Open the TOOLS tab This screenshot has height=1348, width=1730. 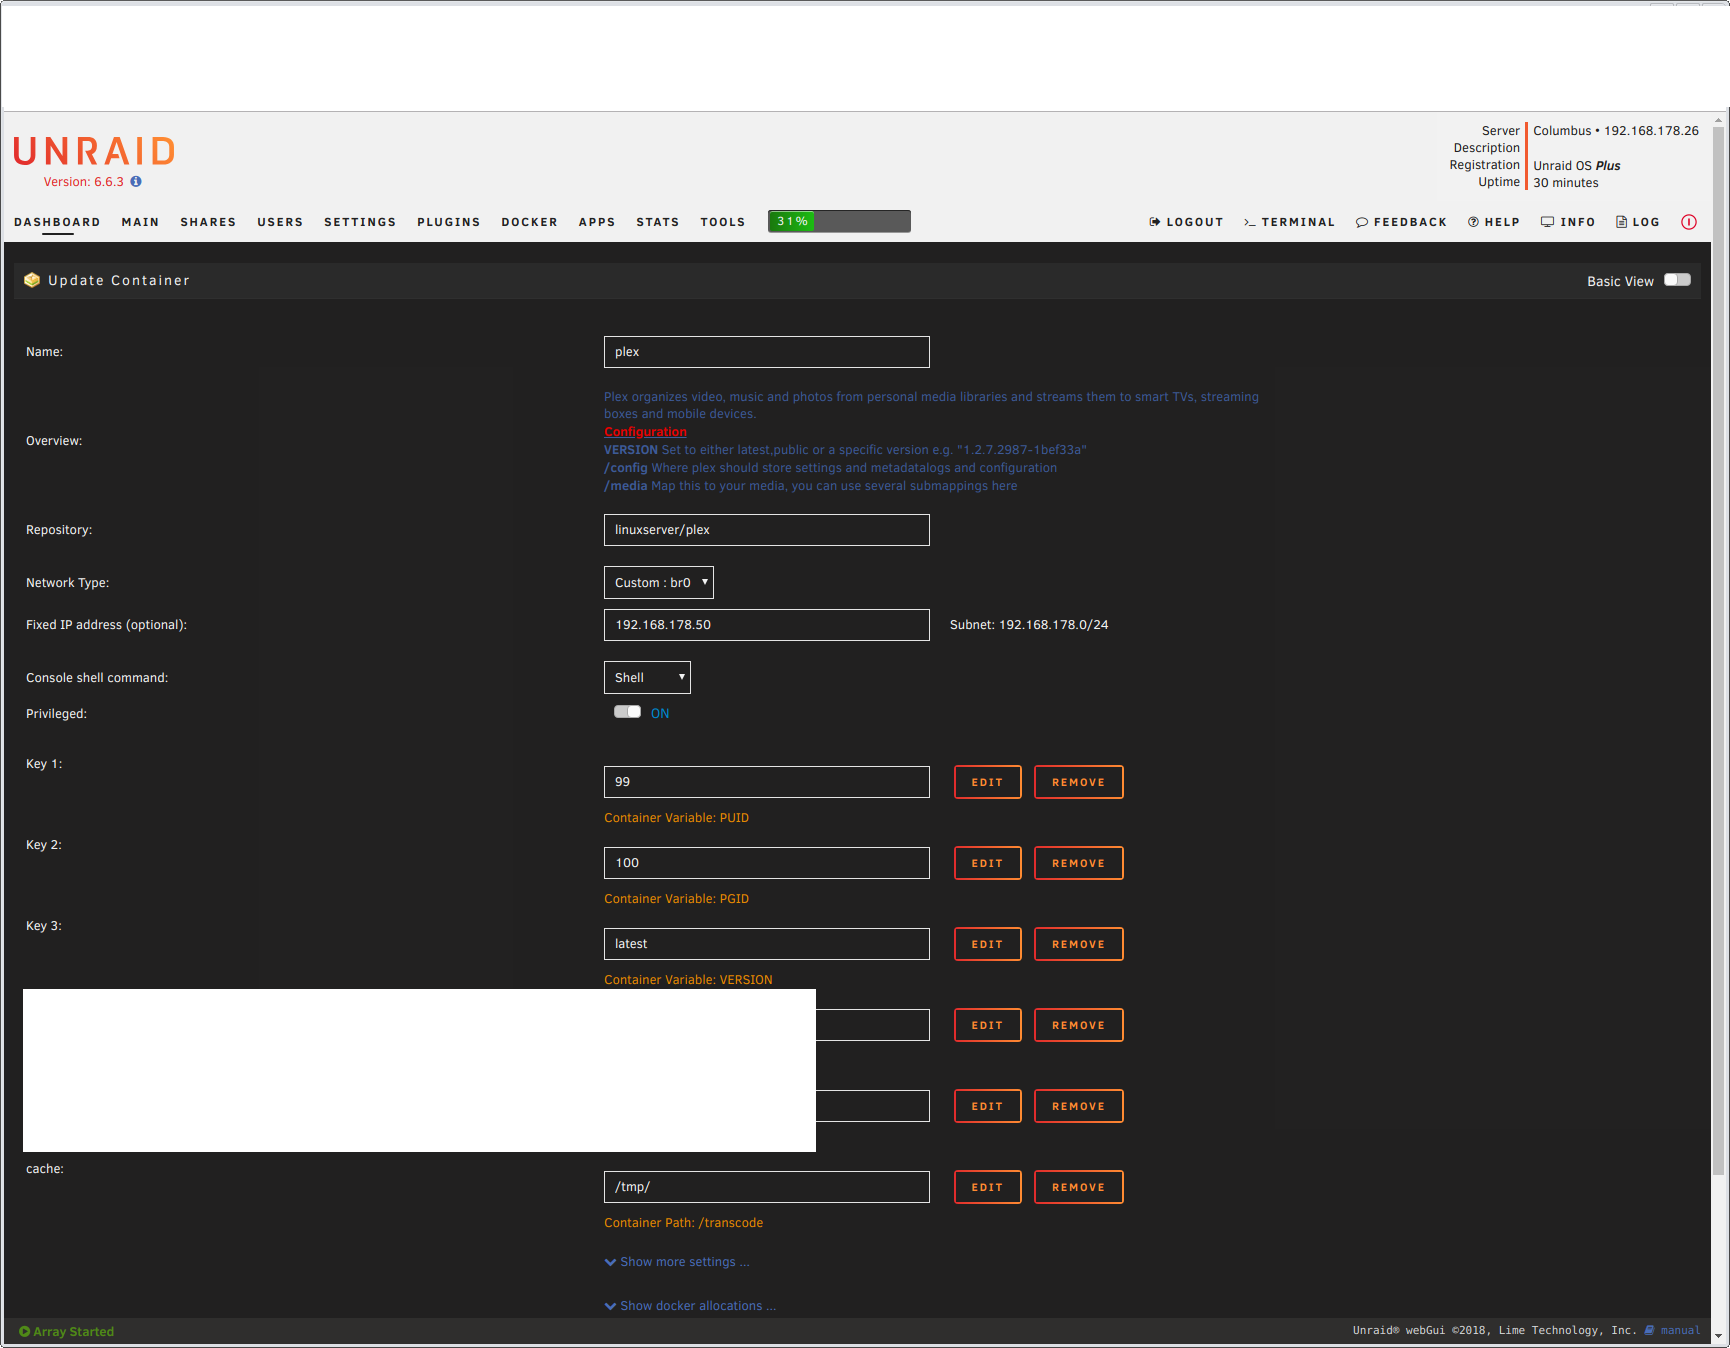(x=723, y=222)
